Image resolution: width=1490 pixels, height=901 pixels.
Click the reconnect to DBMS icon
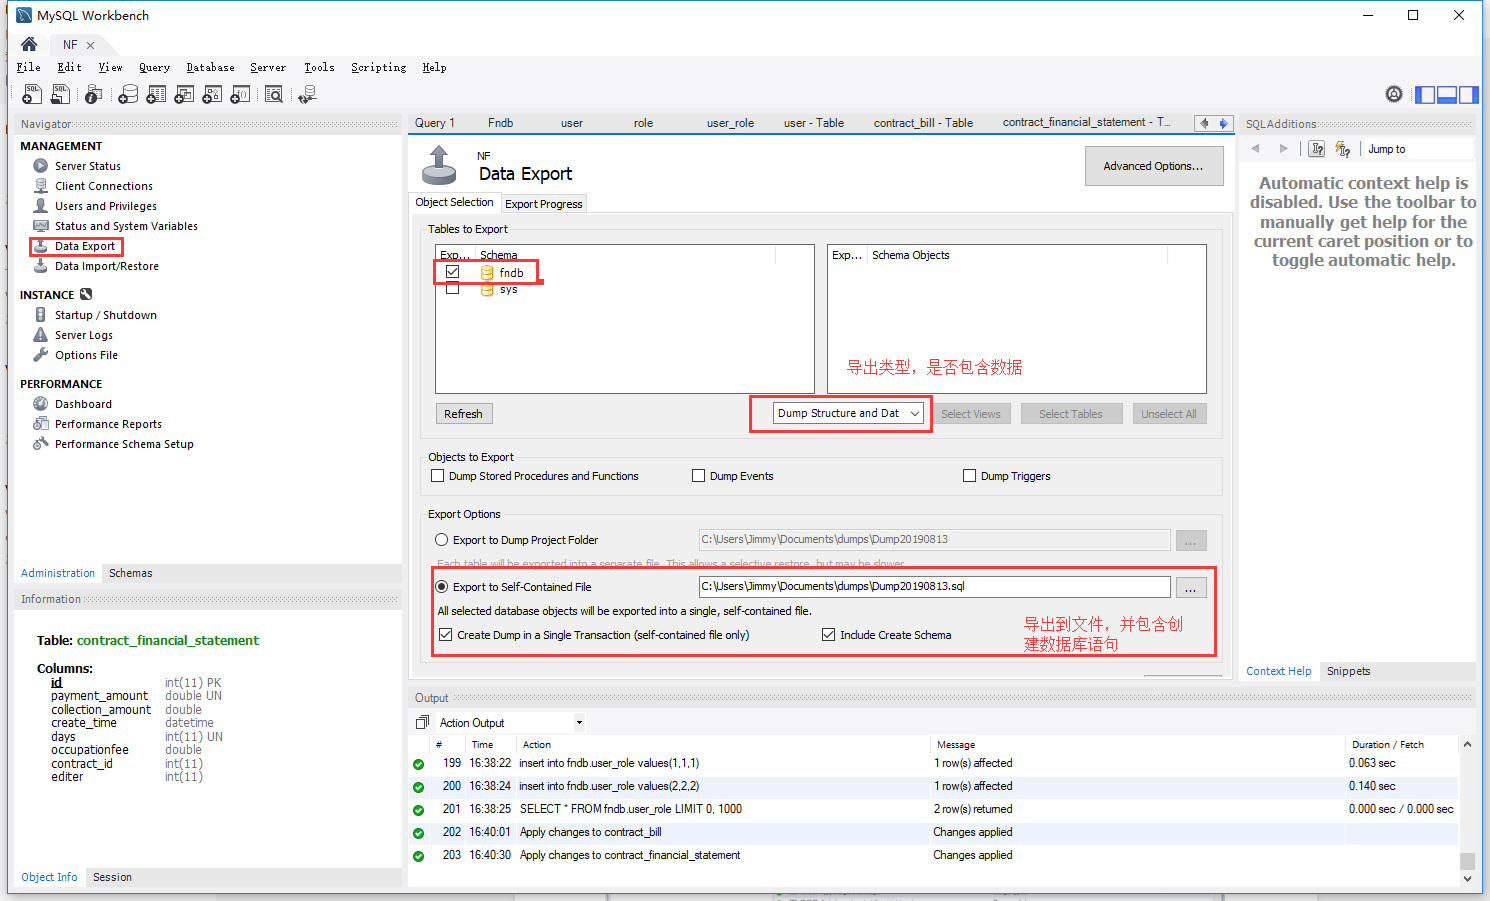(308, 94)
